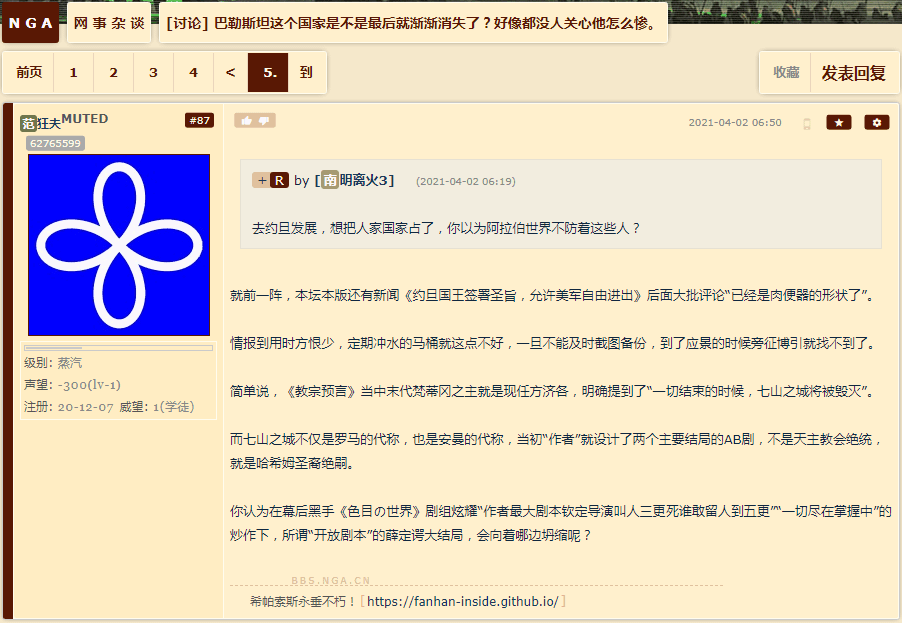
Task: Click the star favorite icon on the post
Action: coord(839,123)
